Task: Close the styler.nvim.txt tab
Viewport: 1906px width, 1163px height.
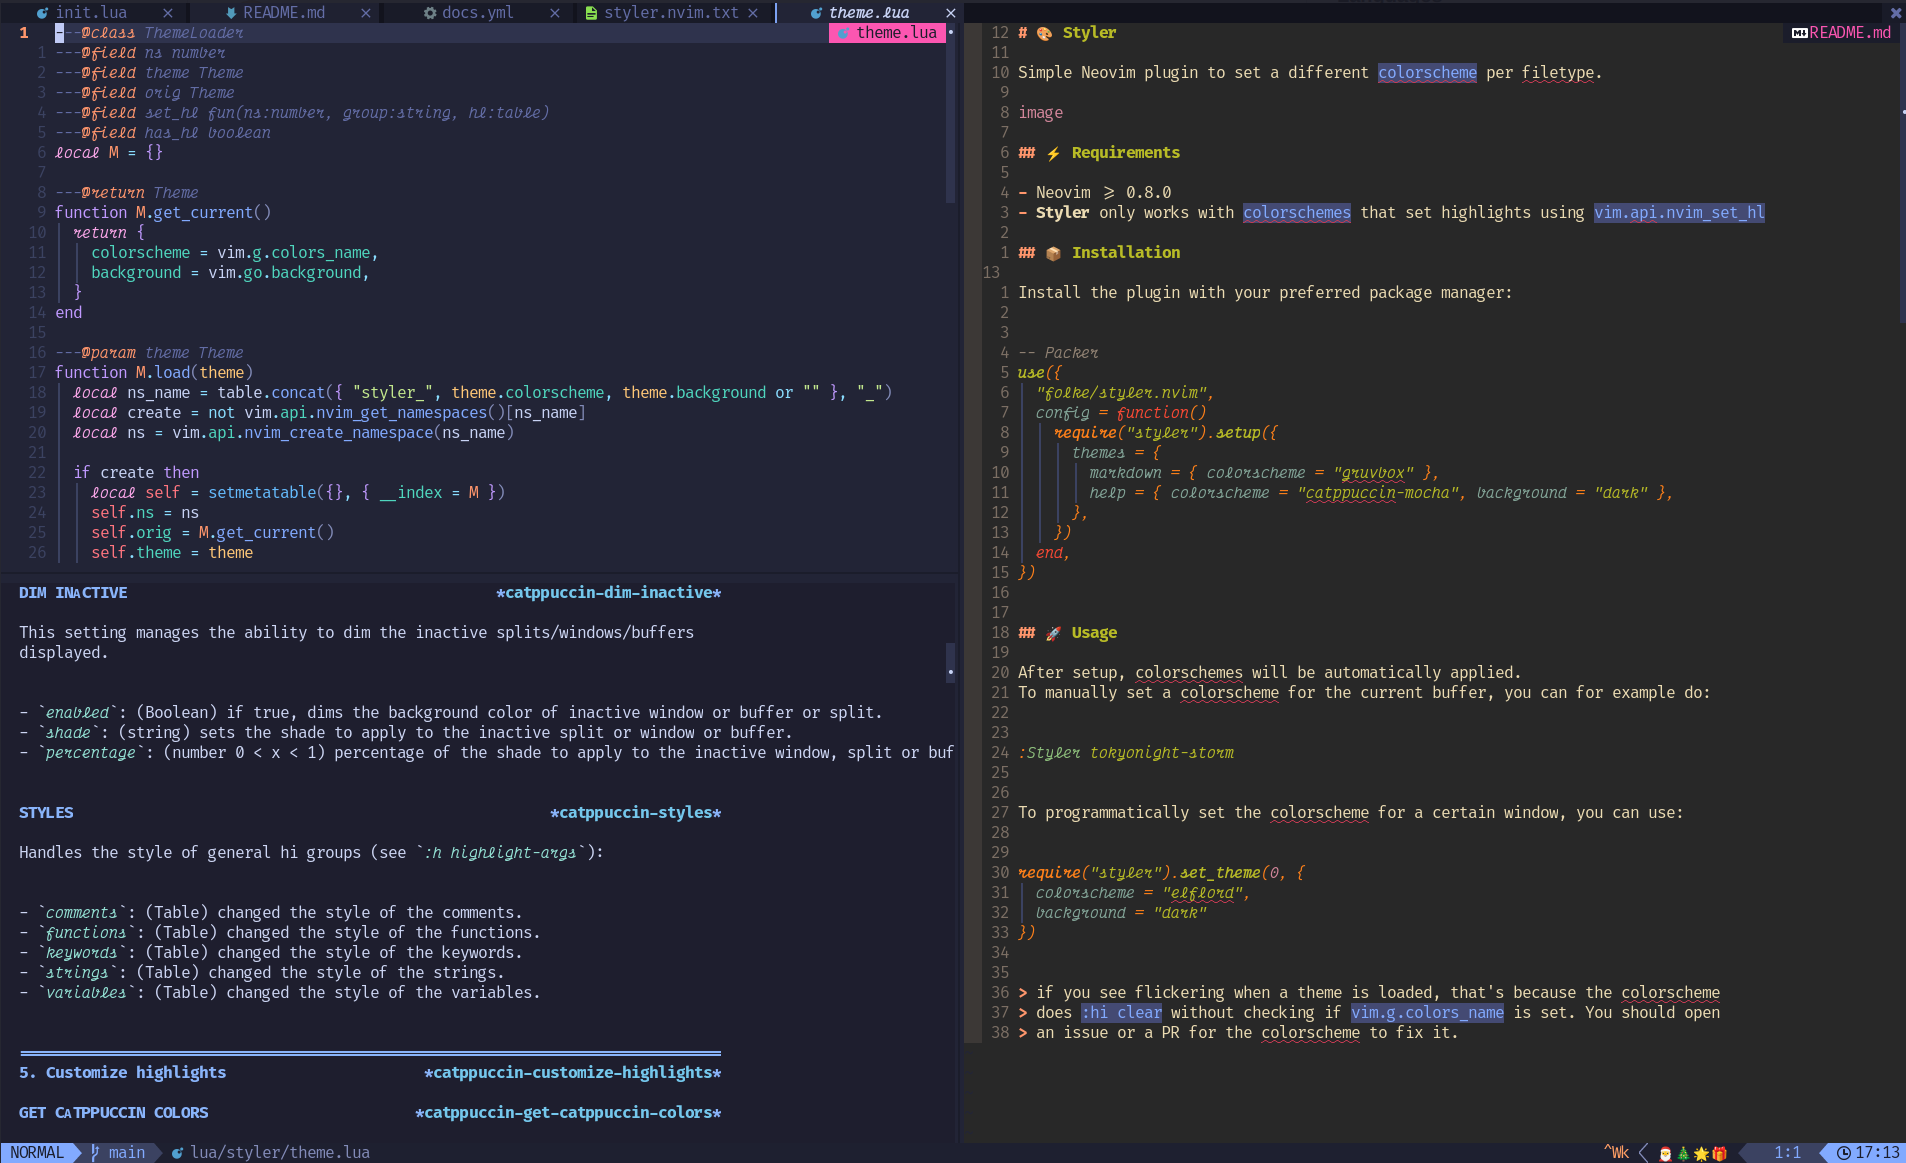Action: pos(753,13)
